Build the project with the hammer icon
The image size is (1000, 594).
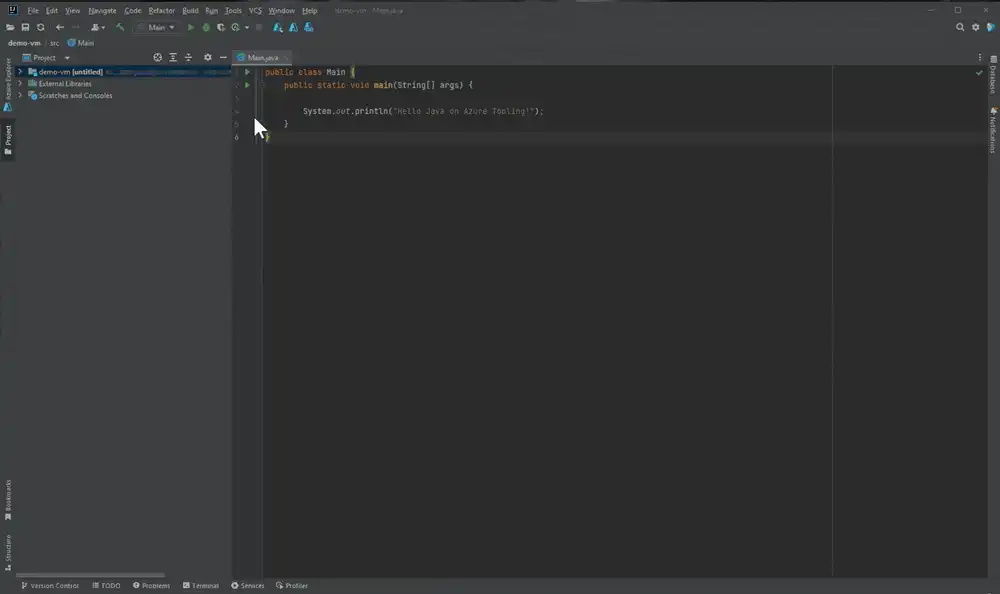(x=120, y=27)
